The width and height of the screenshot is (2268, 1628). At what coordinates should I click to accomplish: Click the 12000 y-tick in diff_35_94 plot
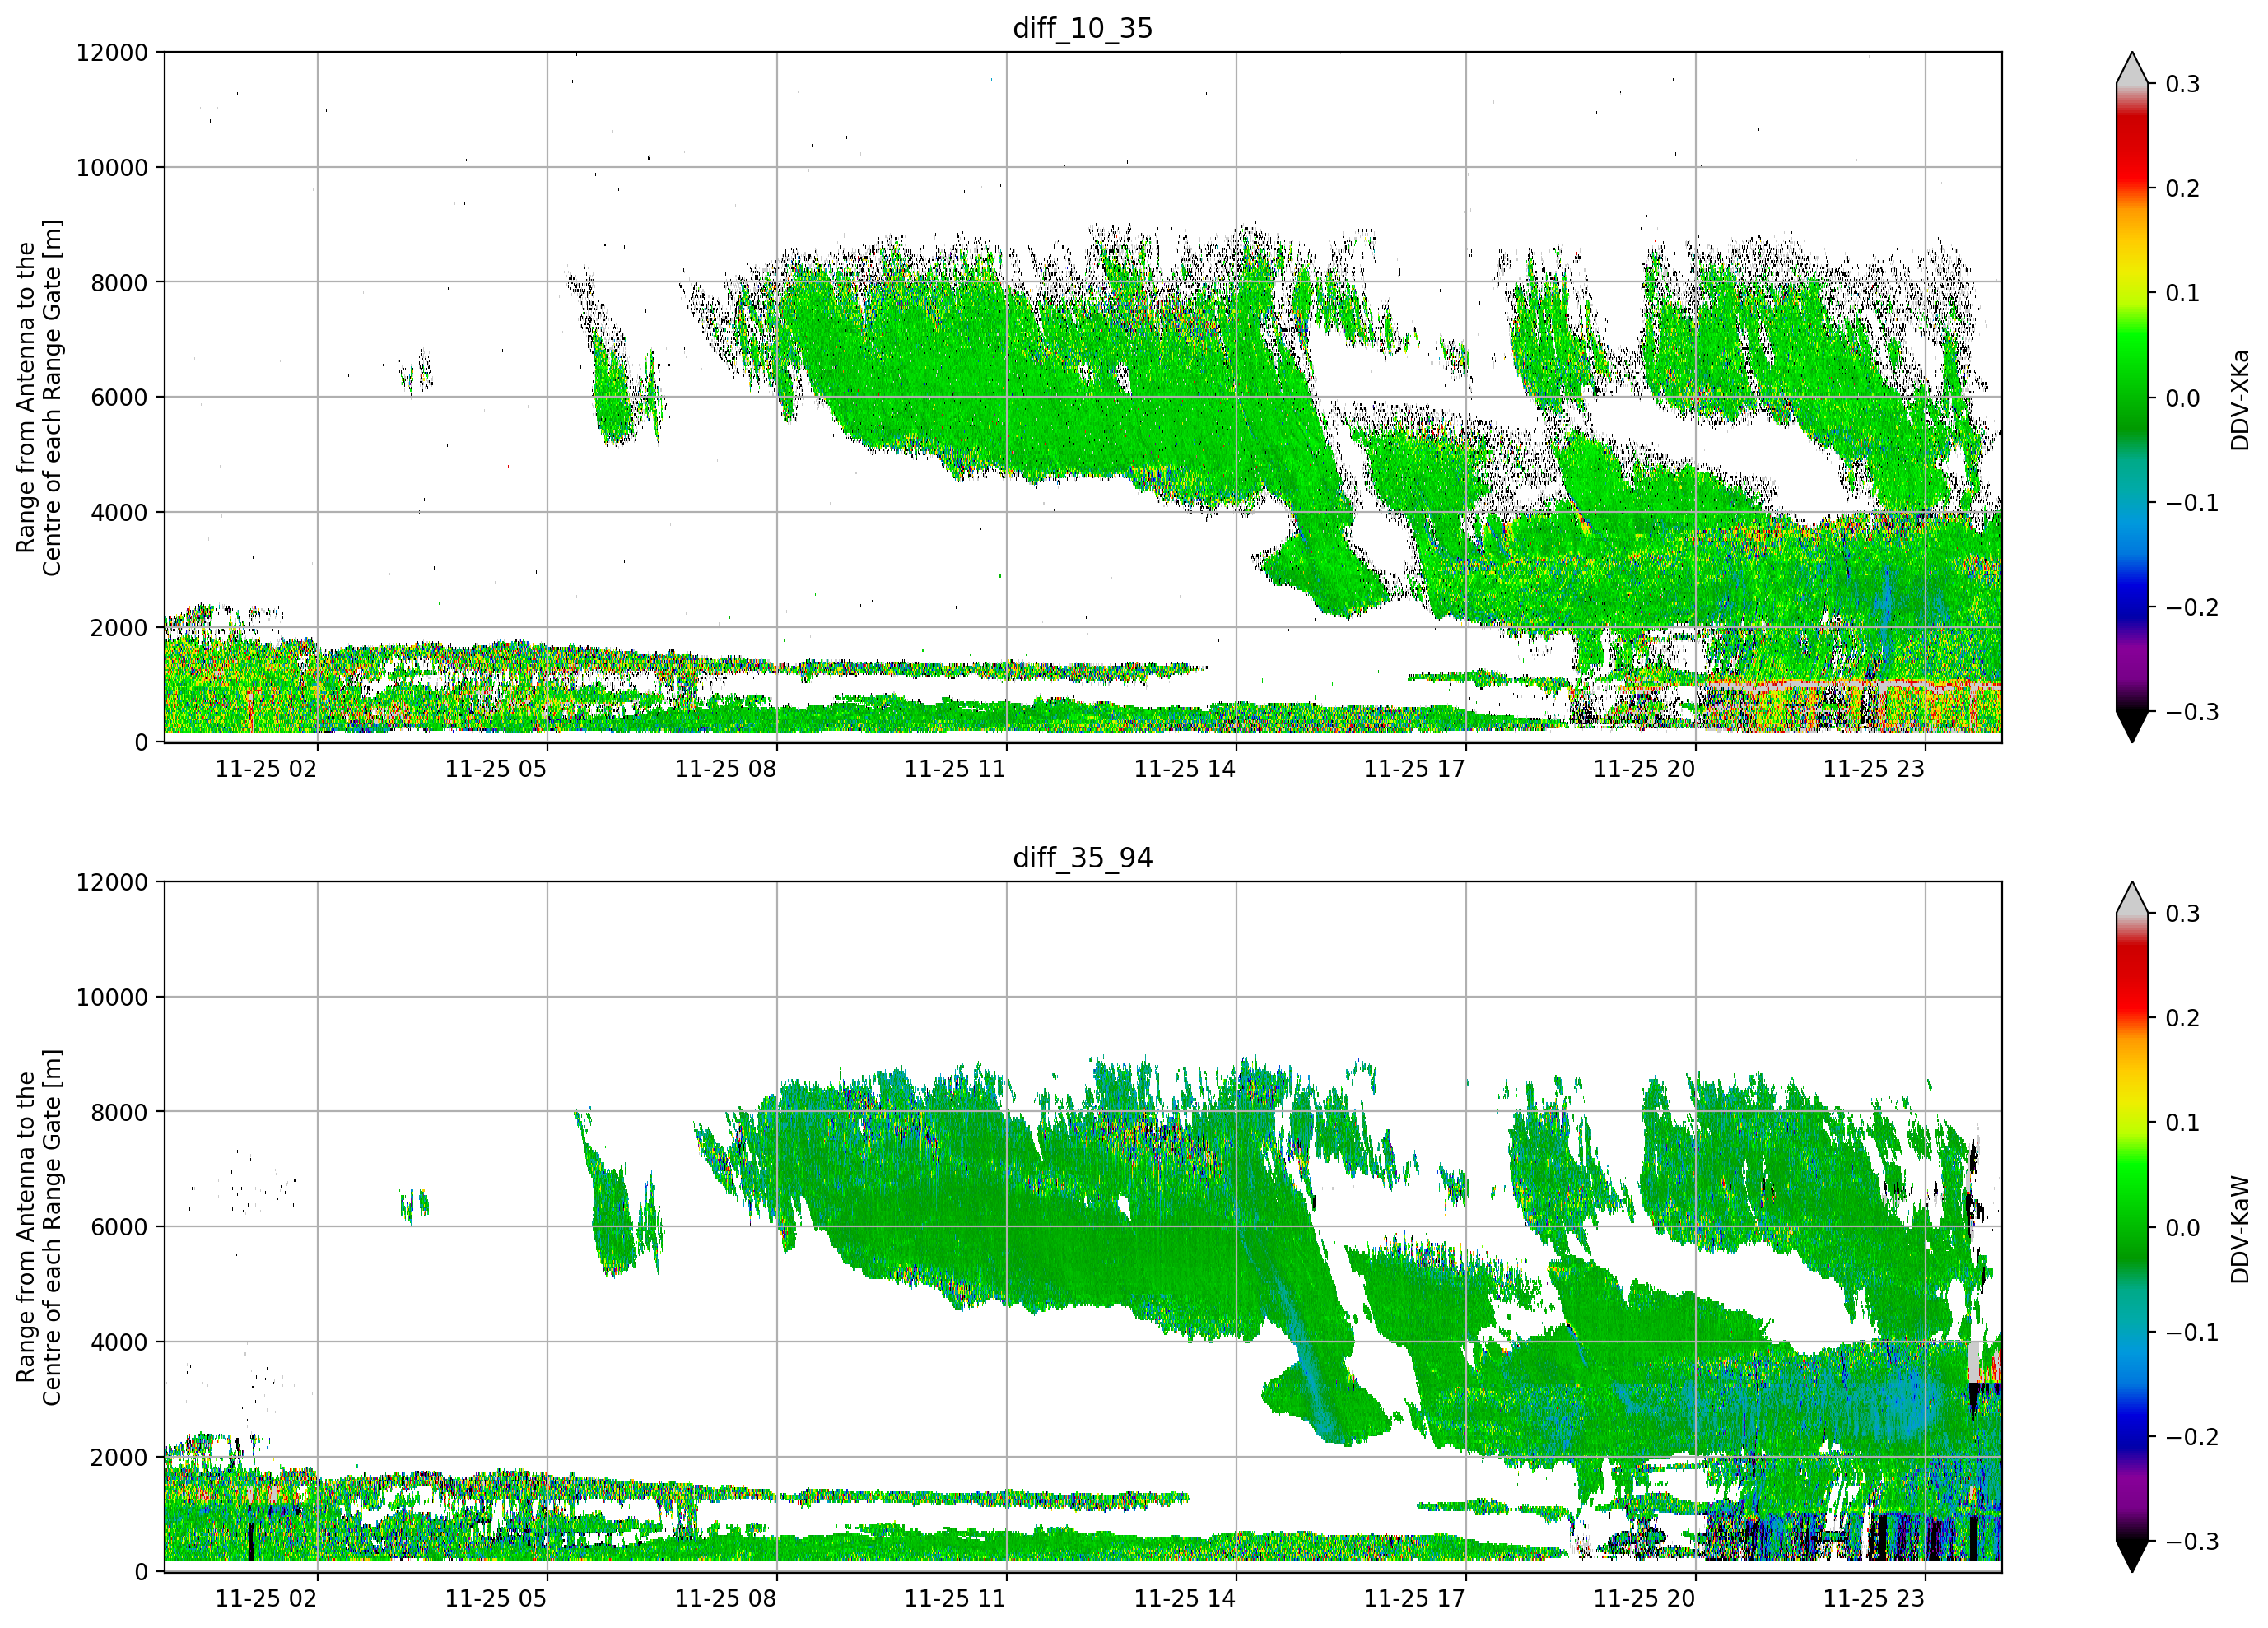pyautogui.click(x=112, y=883)
